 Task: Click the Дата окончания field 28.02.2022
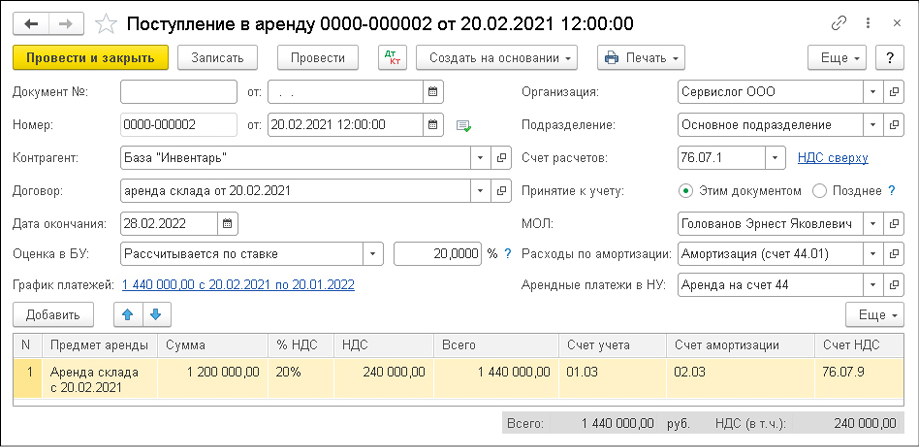169,223
